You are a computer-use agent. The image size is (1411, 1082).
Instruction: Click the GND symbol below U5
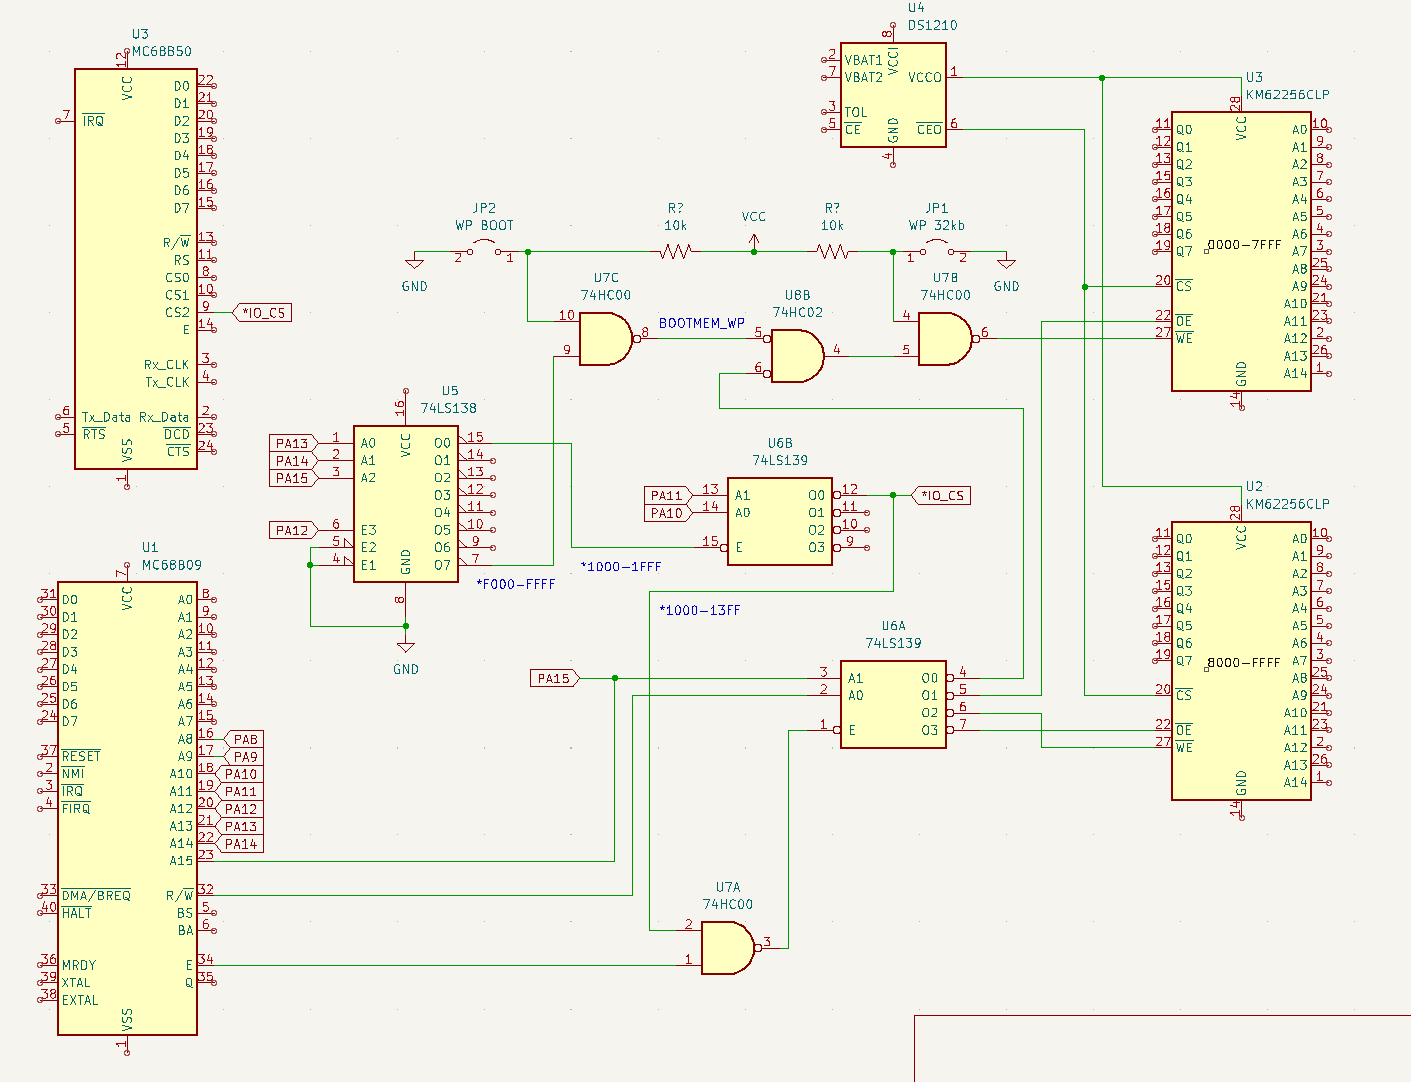406,646
